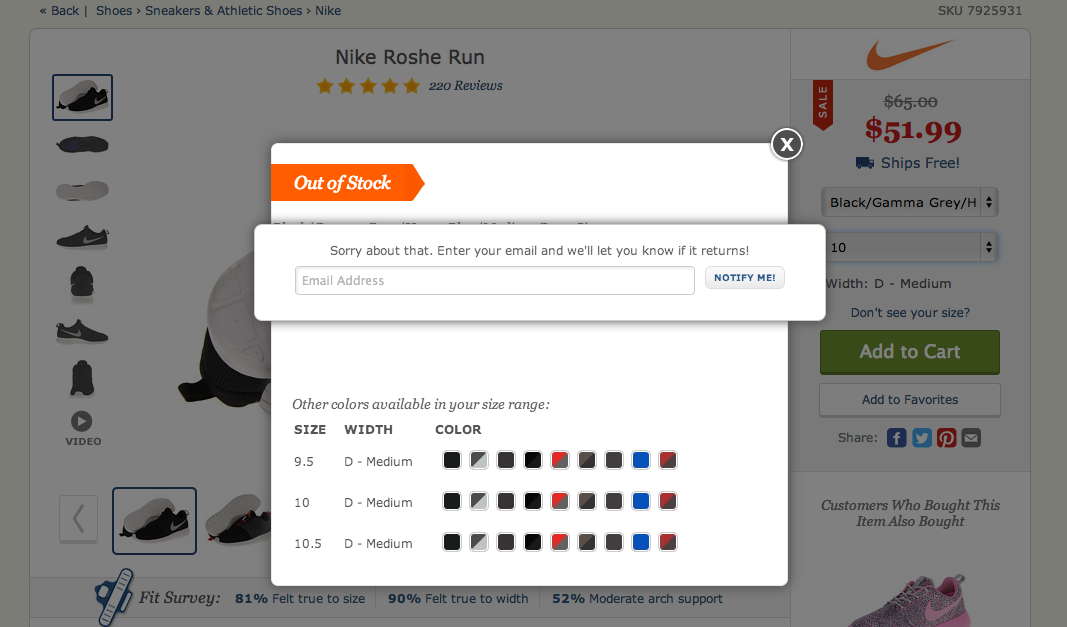Screen dimensions: 1067x627
Task: Select black shoe in bottom color carousel
Action: (154, 521)
